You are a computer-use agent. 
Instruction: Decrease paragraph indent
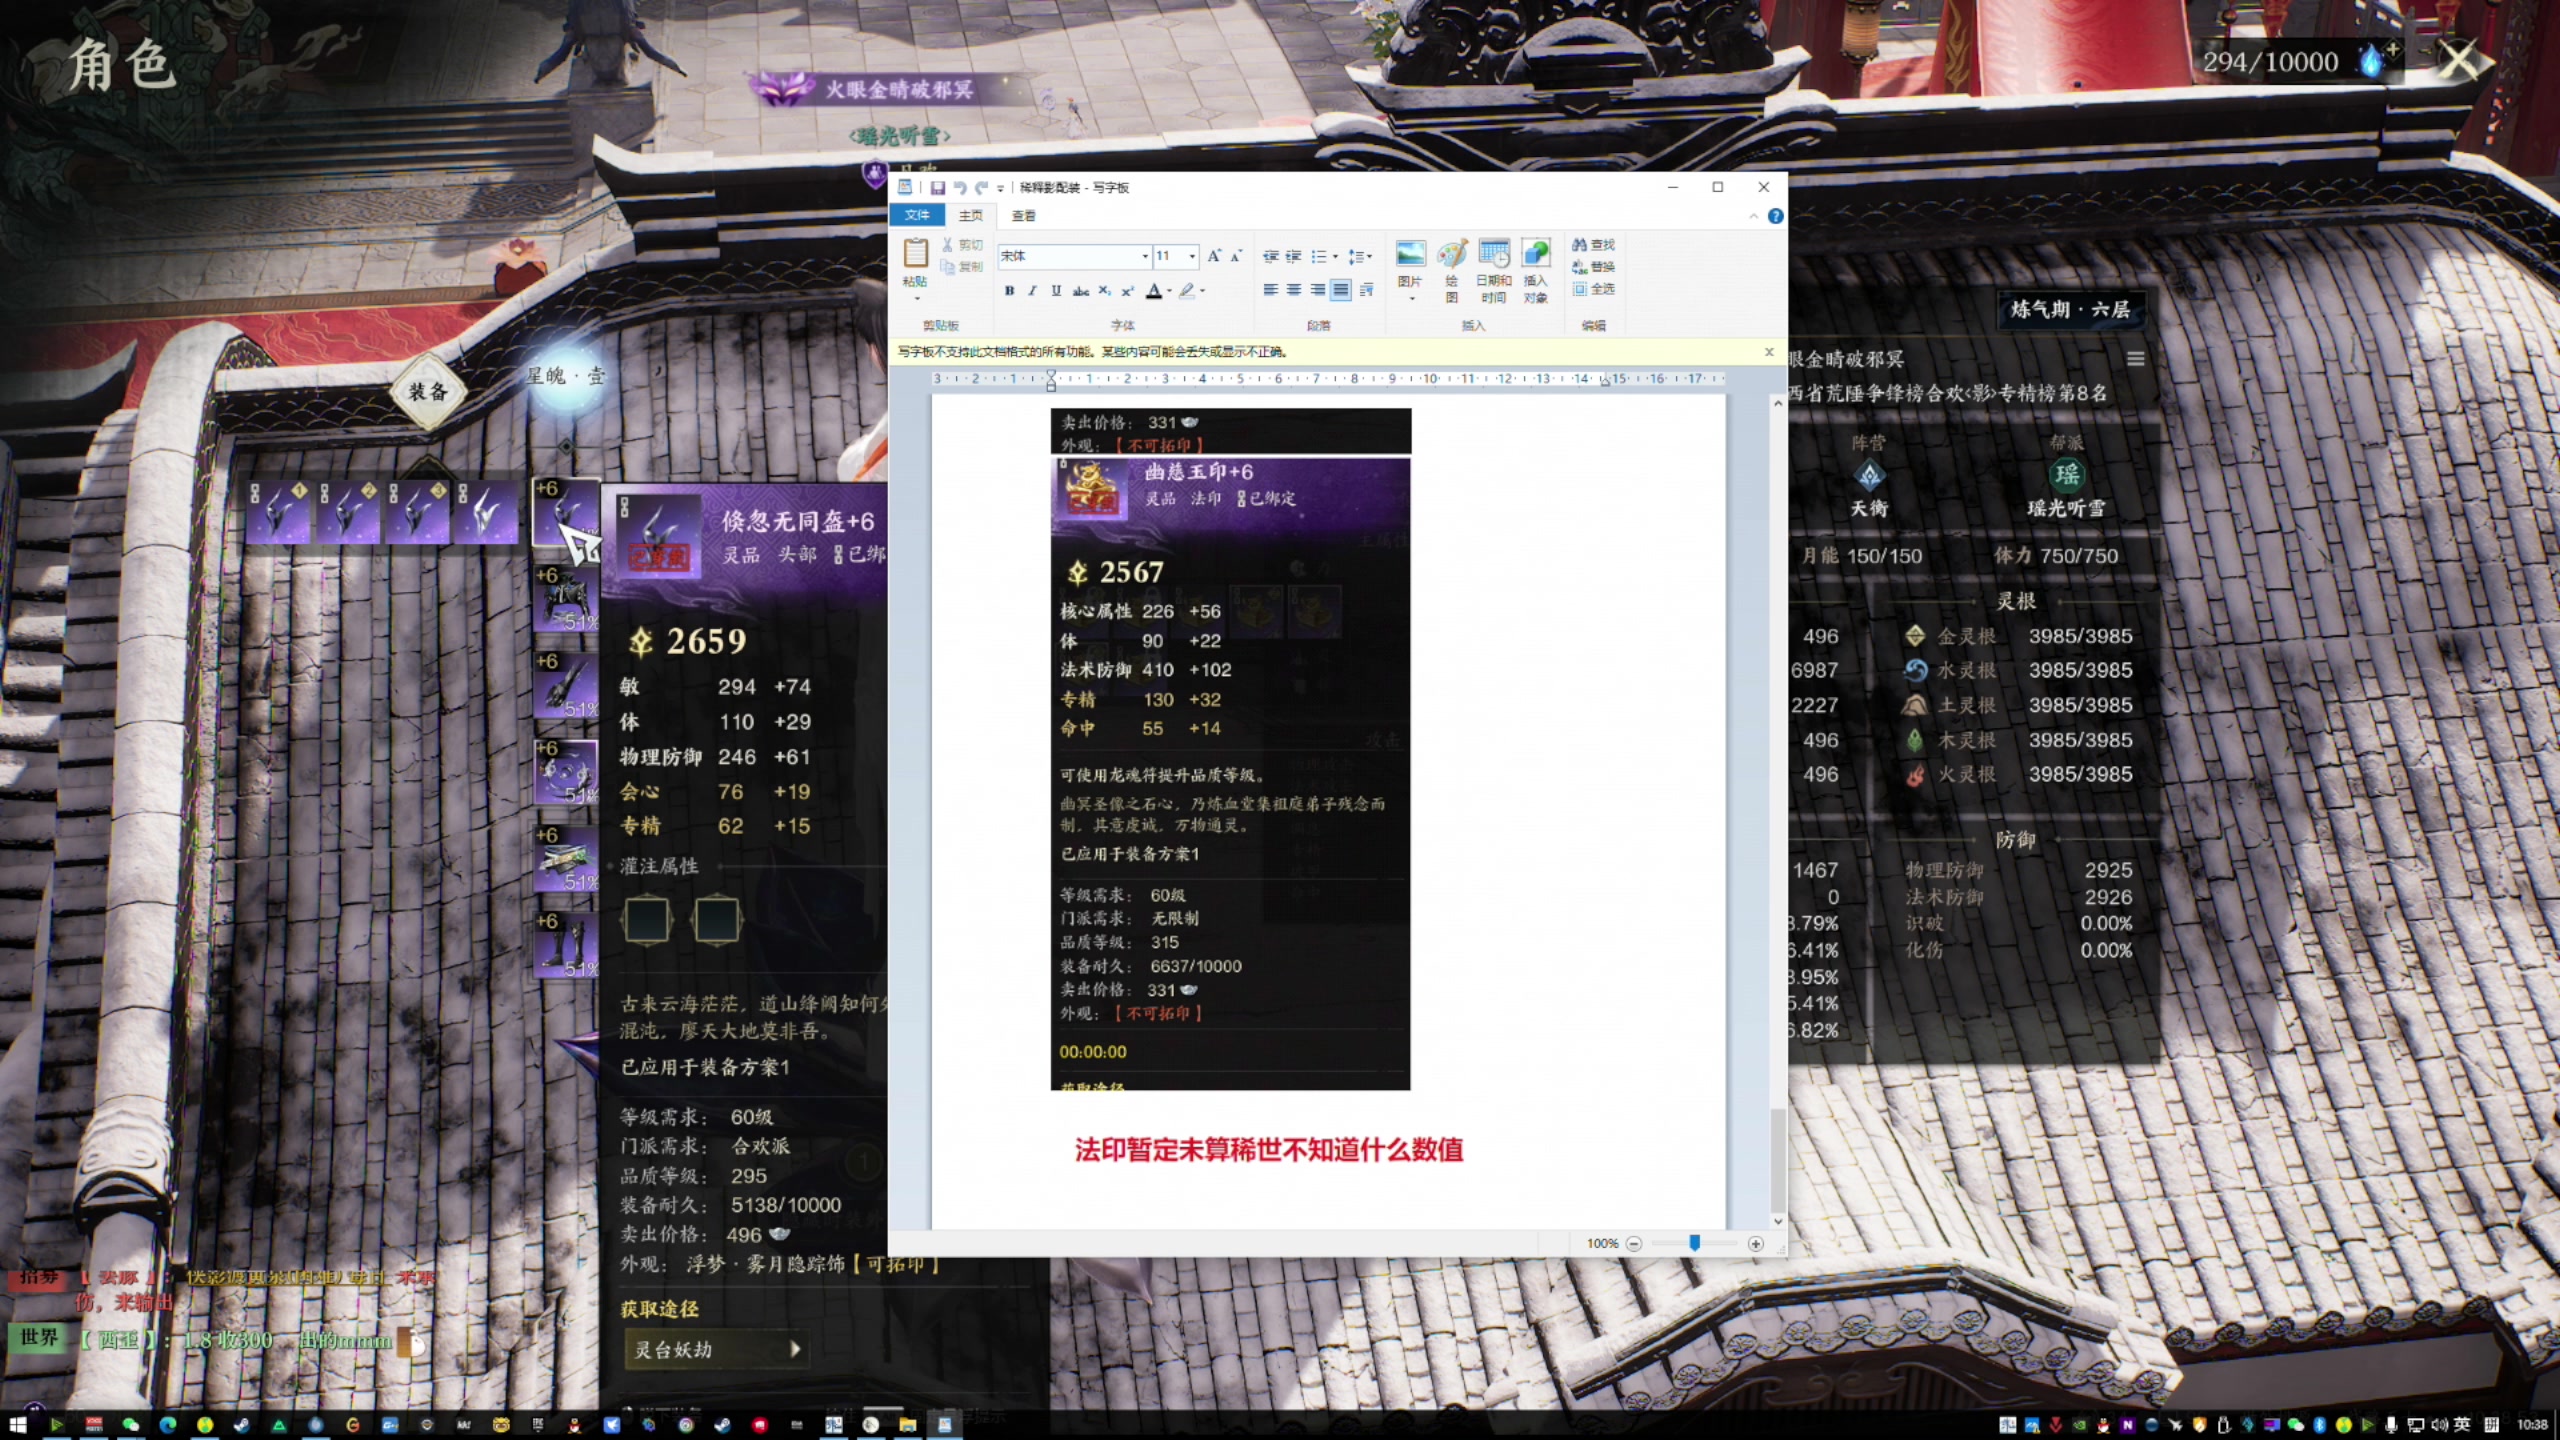tap(1270, 257)
